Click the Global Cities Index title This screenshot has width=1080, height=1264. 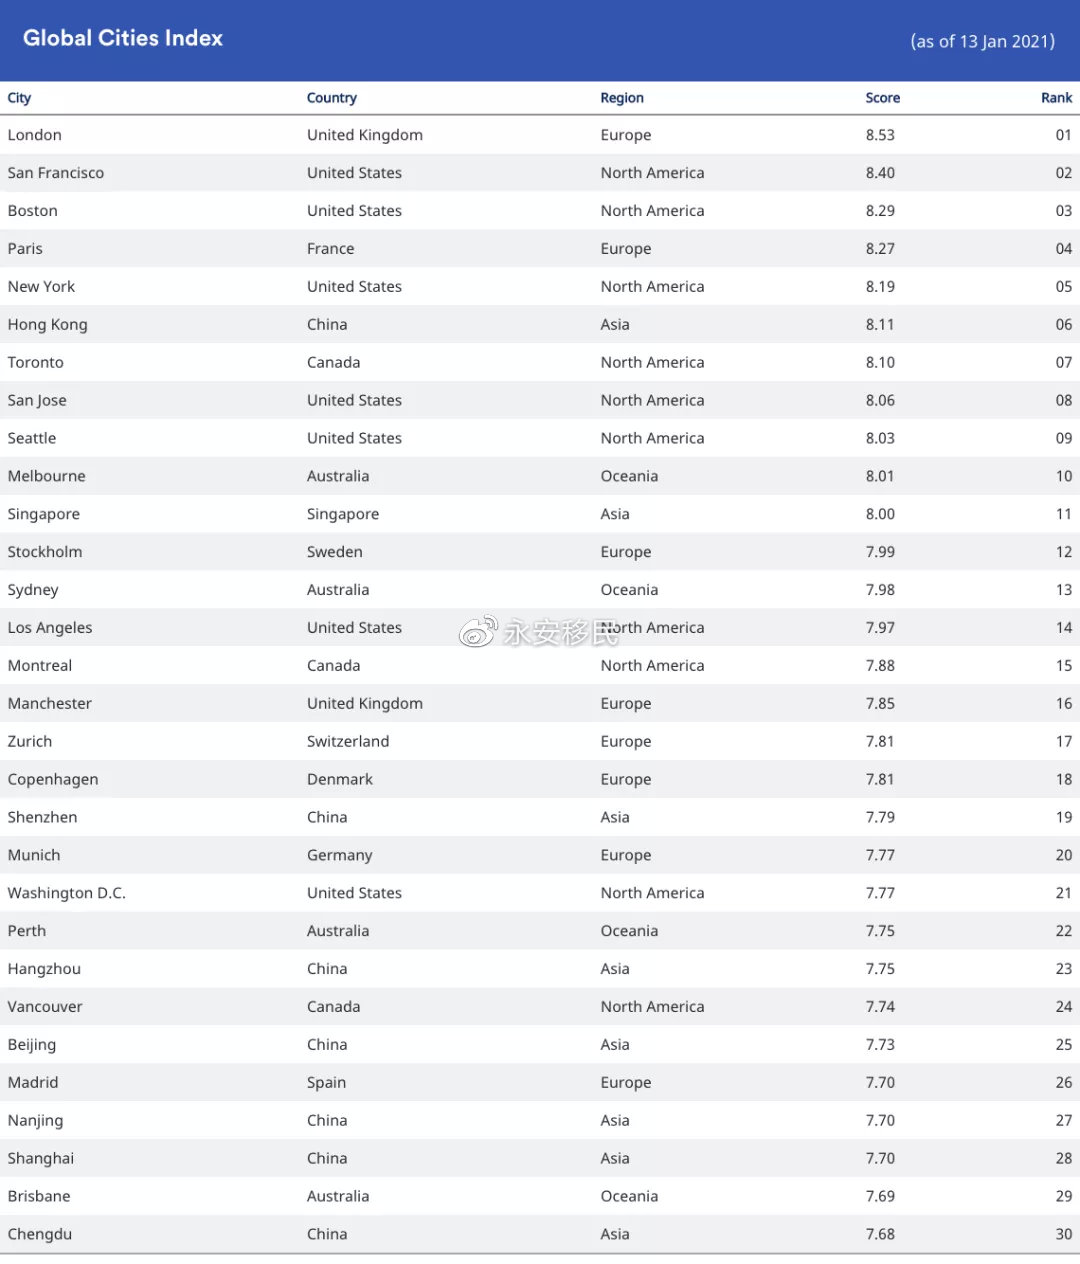pos(123,38)
